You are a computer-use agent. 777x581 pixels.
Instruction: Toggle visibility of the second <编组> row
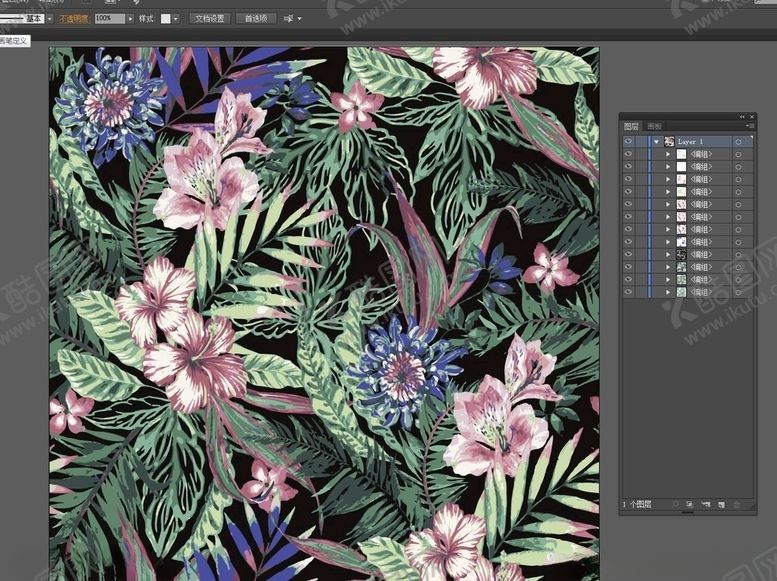(628, 167)
